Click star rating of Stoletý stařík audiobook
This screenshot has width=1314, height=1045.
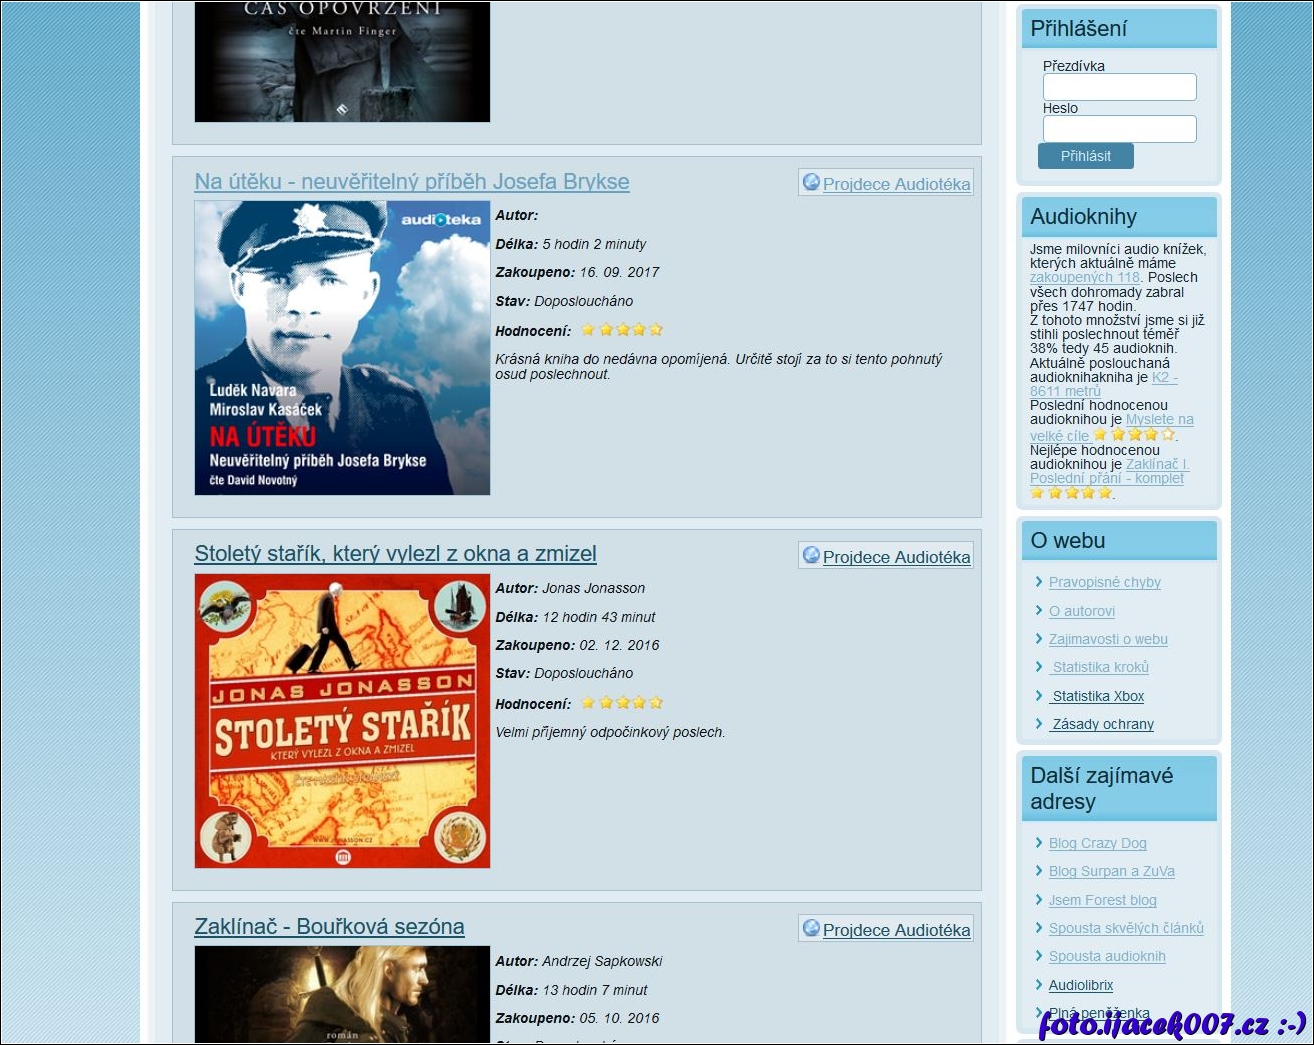click(x=621, y=703)
